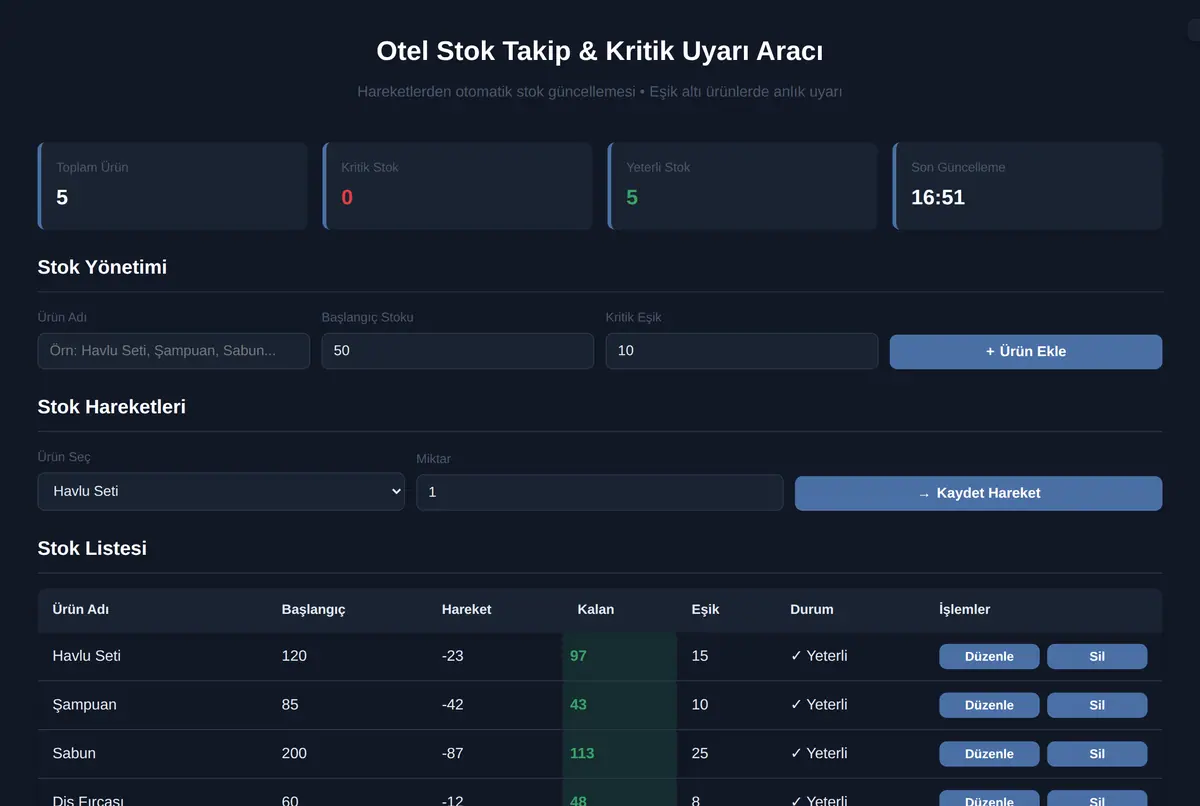Click the movement value -42
1200x806 pixels.
tap(453, 705)
